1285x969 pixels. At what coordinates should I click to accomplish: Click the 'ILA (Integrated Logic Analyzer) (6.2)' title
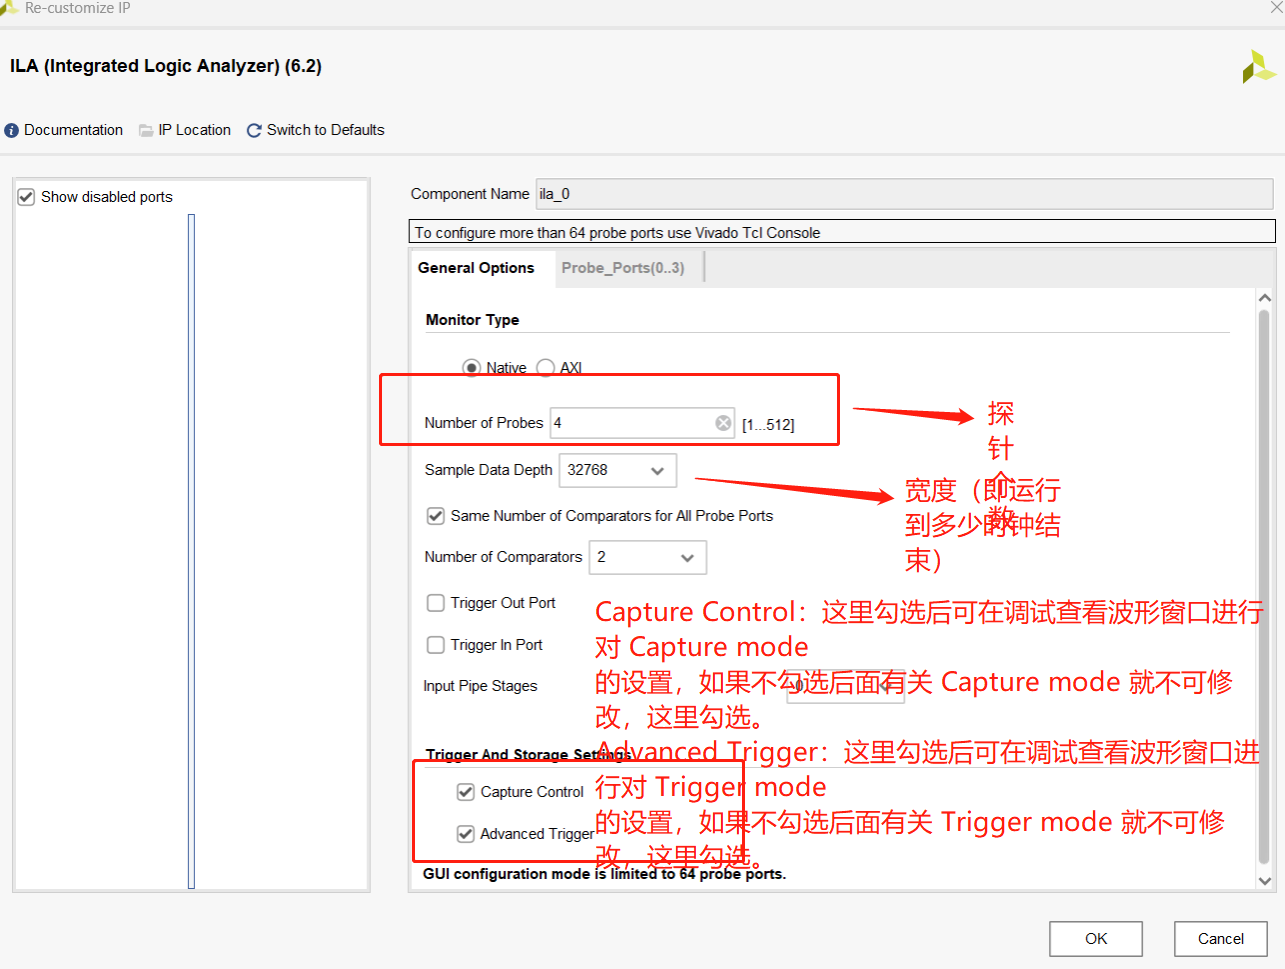[166, 66]
